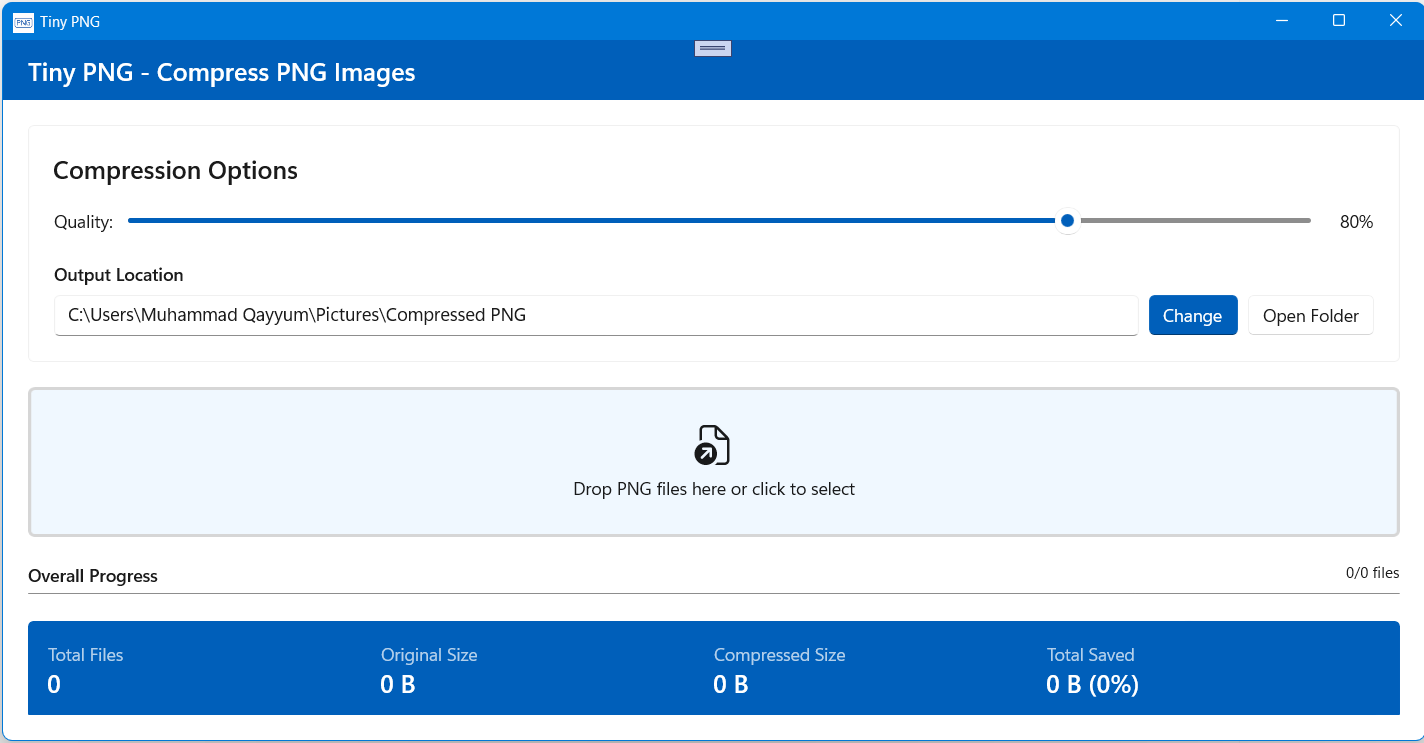Select the Total Files statistic
1424x743 pixels.
coord(86,670)
